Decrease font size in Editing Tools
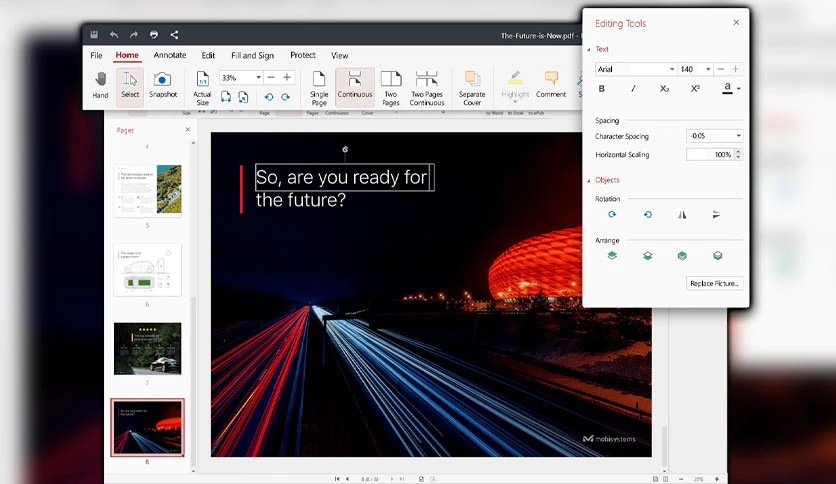This screenshot has height=484, width=836. (721, 69)
